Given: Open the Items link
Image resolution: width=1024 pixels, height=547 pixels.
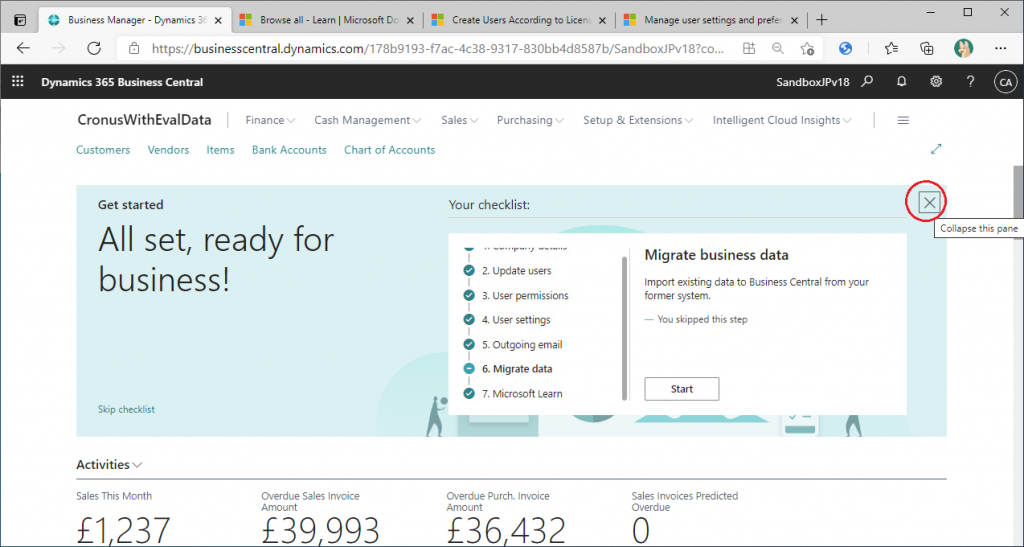Looking at the screenshot, I should pyautogui.click(x=221, y=149).
